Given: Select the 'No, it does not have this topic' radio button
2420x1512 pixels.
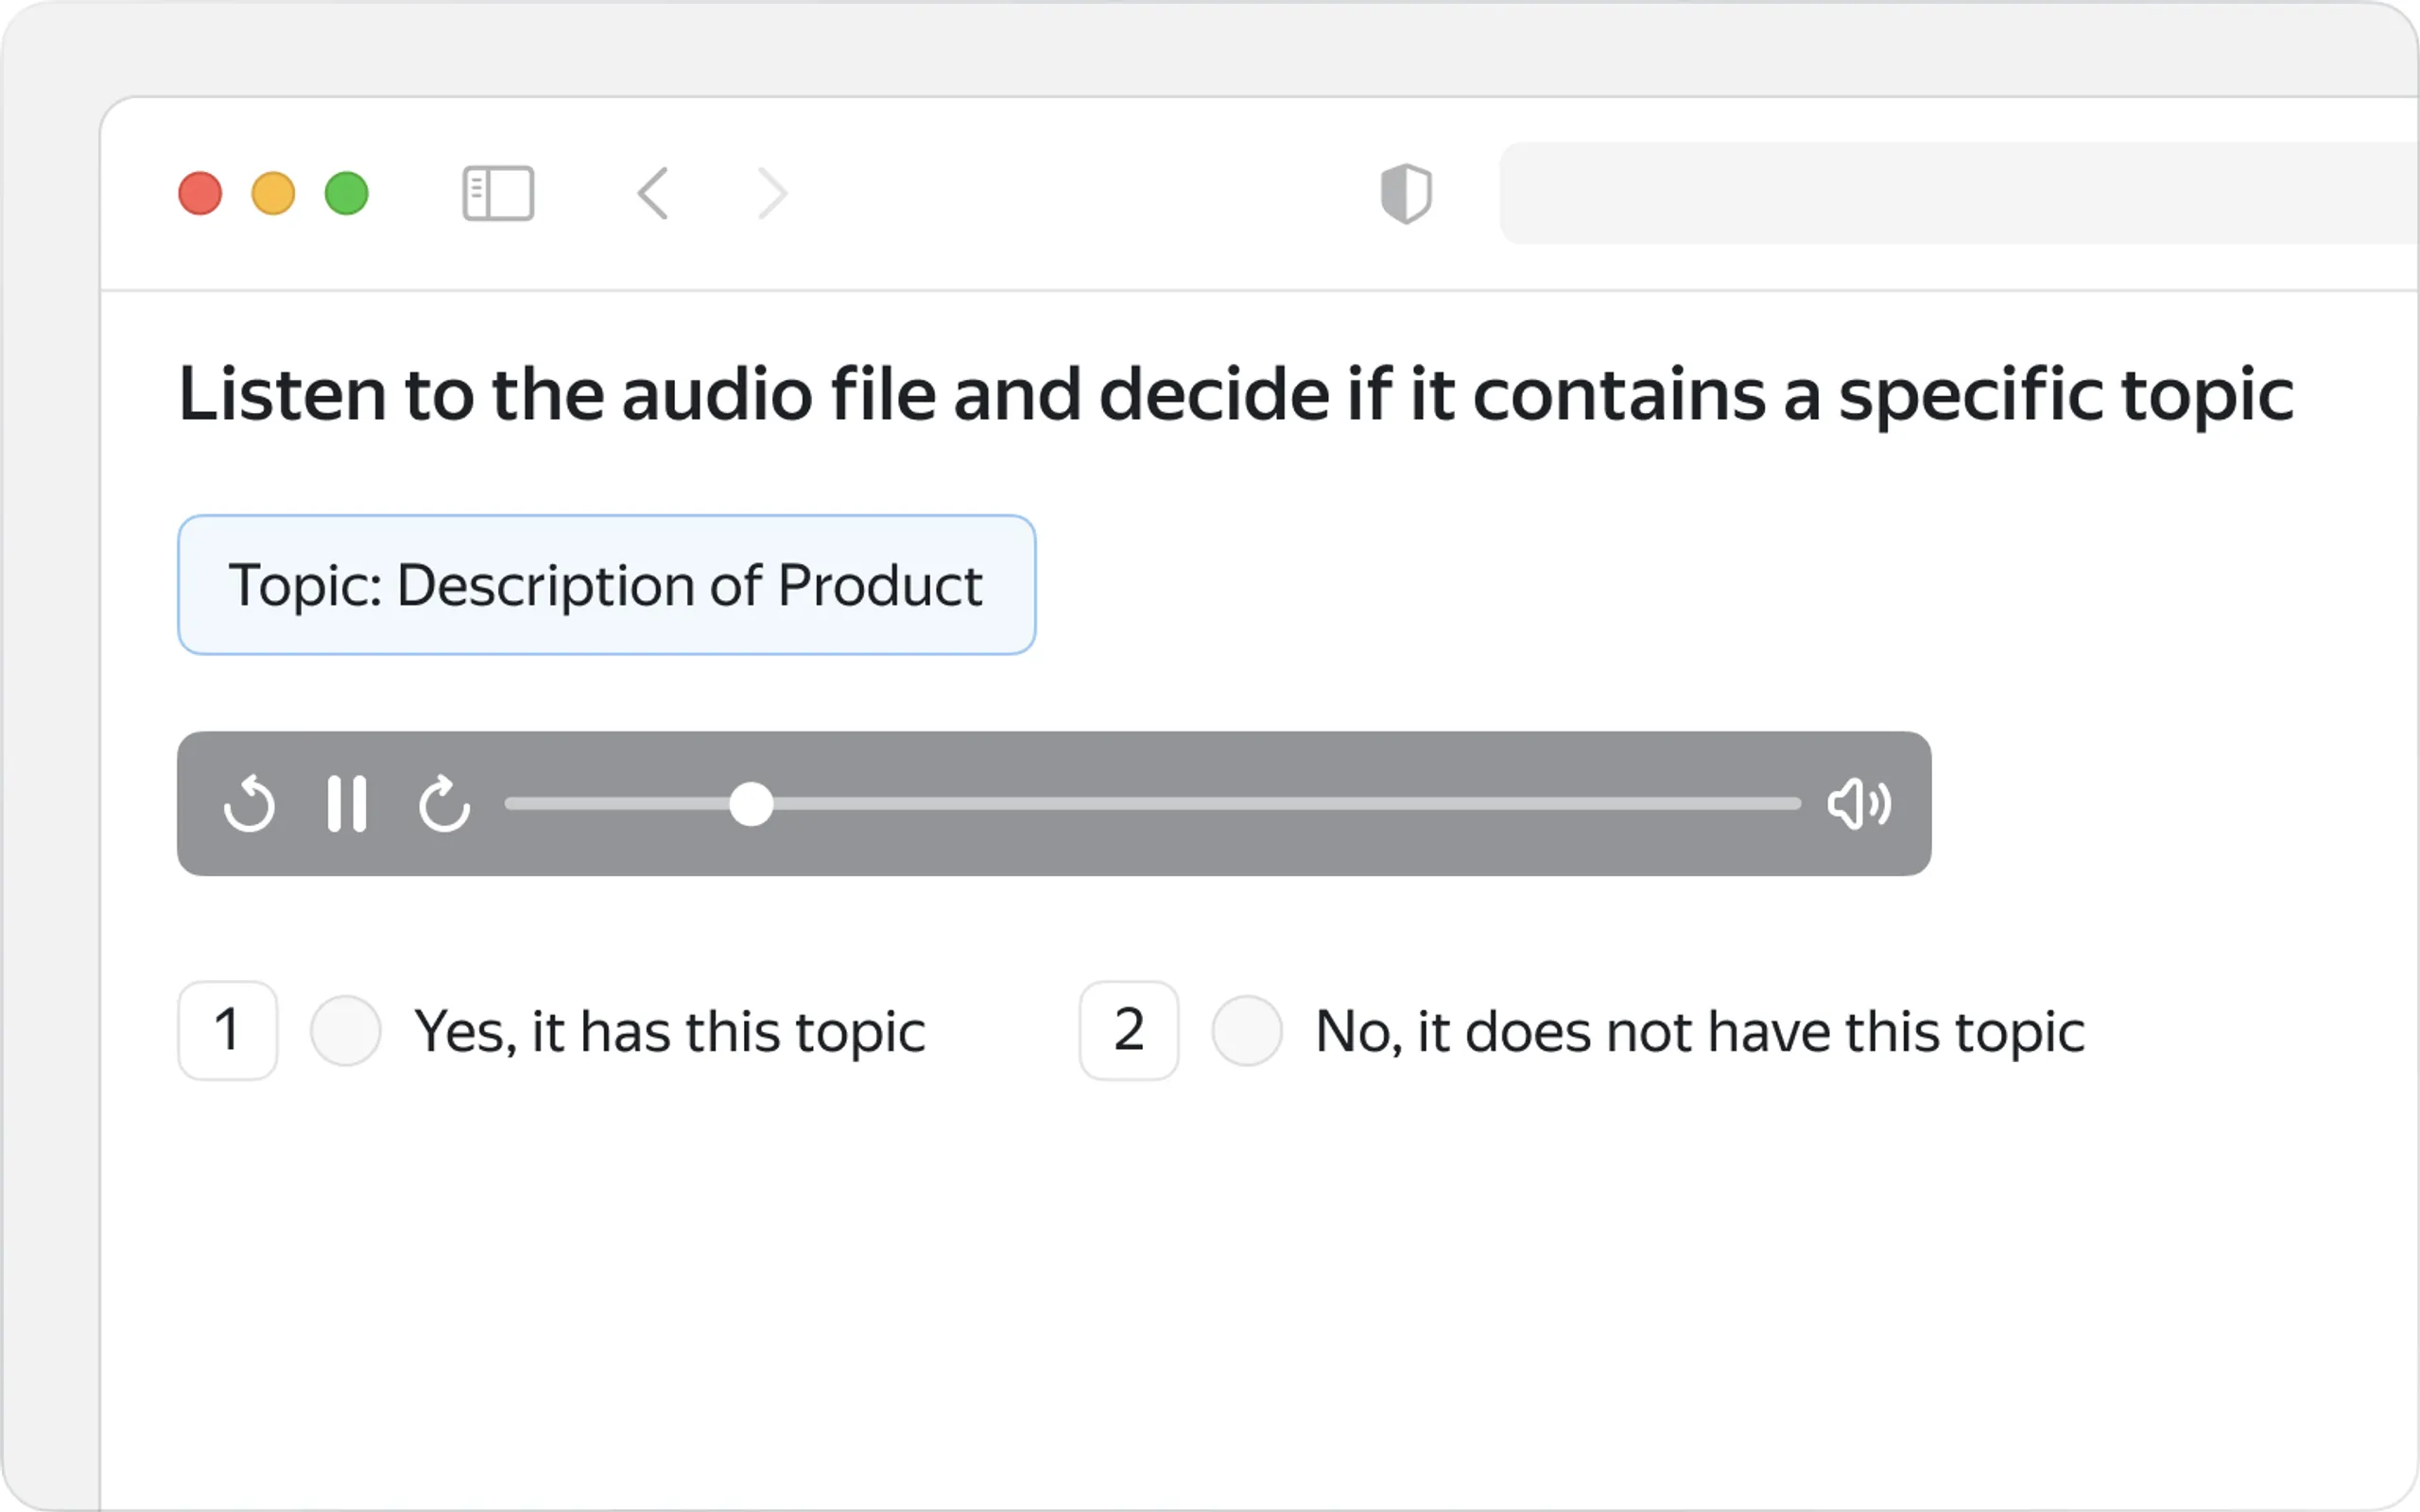Looking at the screenshot, I should [1247, 1030].
